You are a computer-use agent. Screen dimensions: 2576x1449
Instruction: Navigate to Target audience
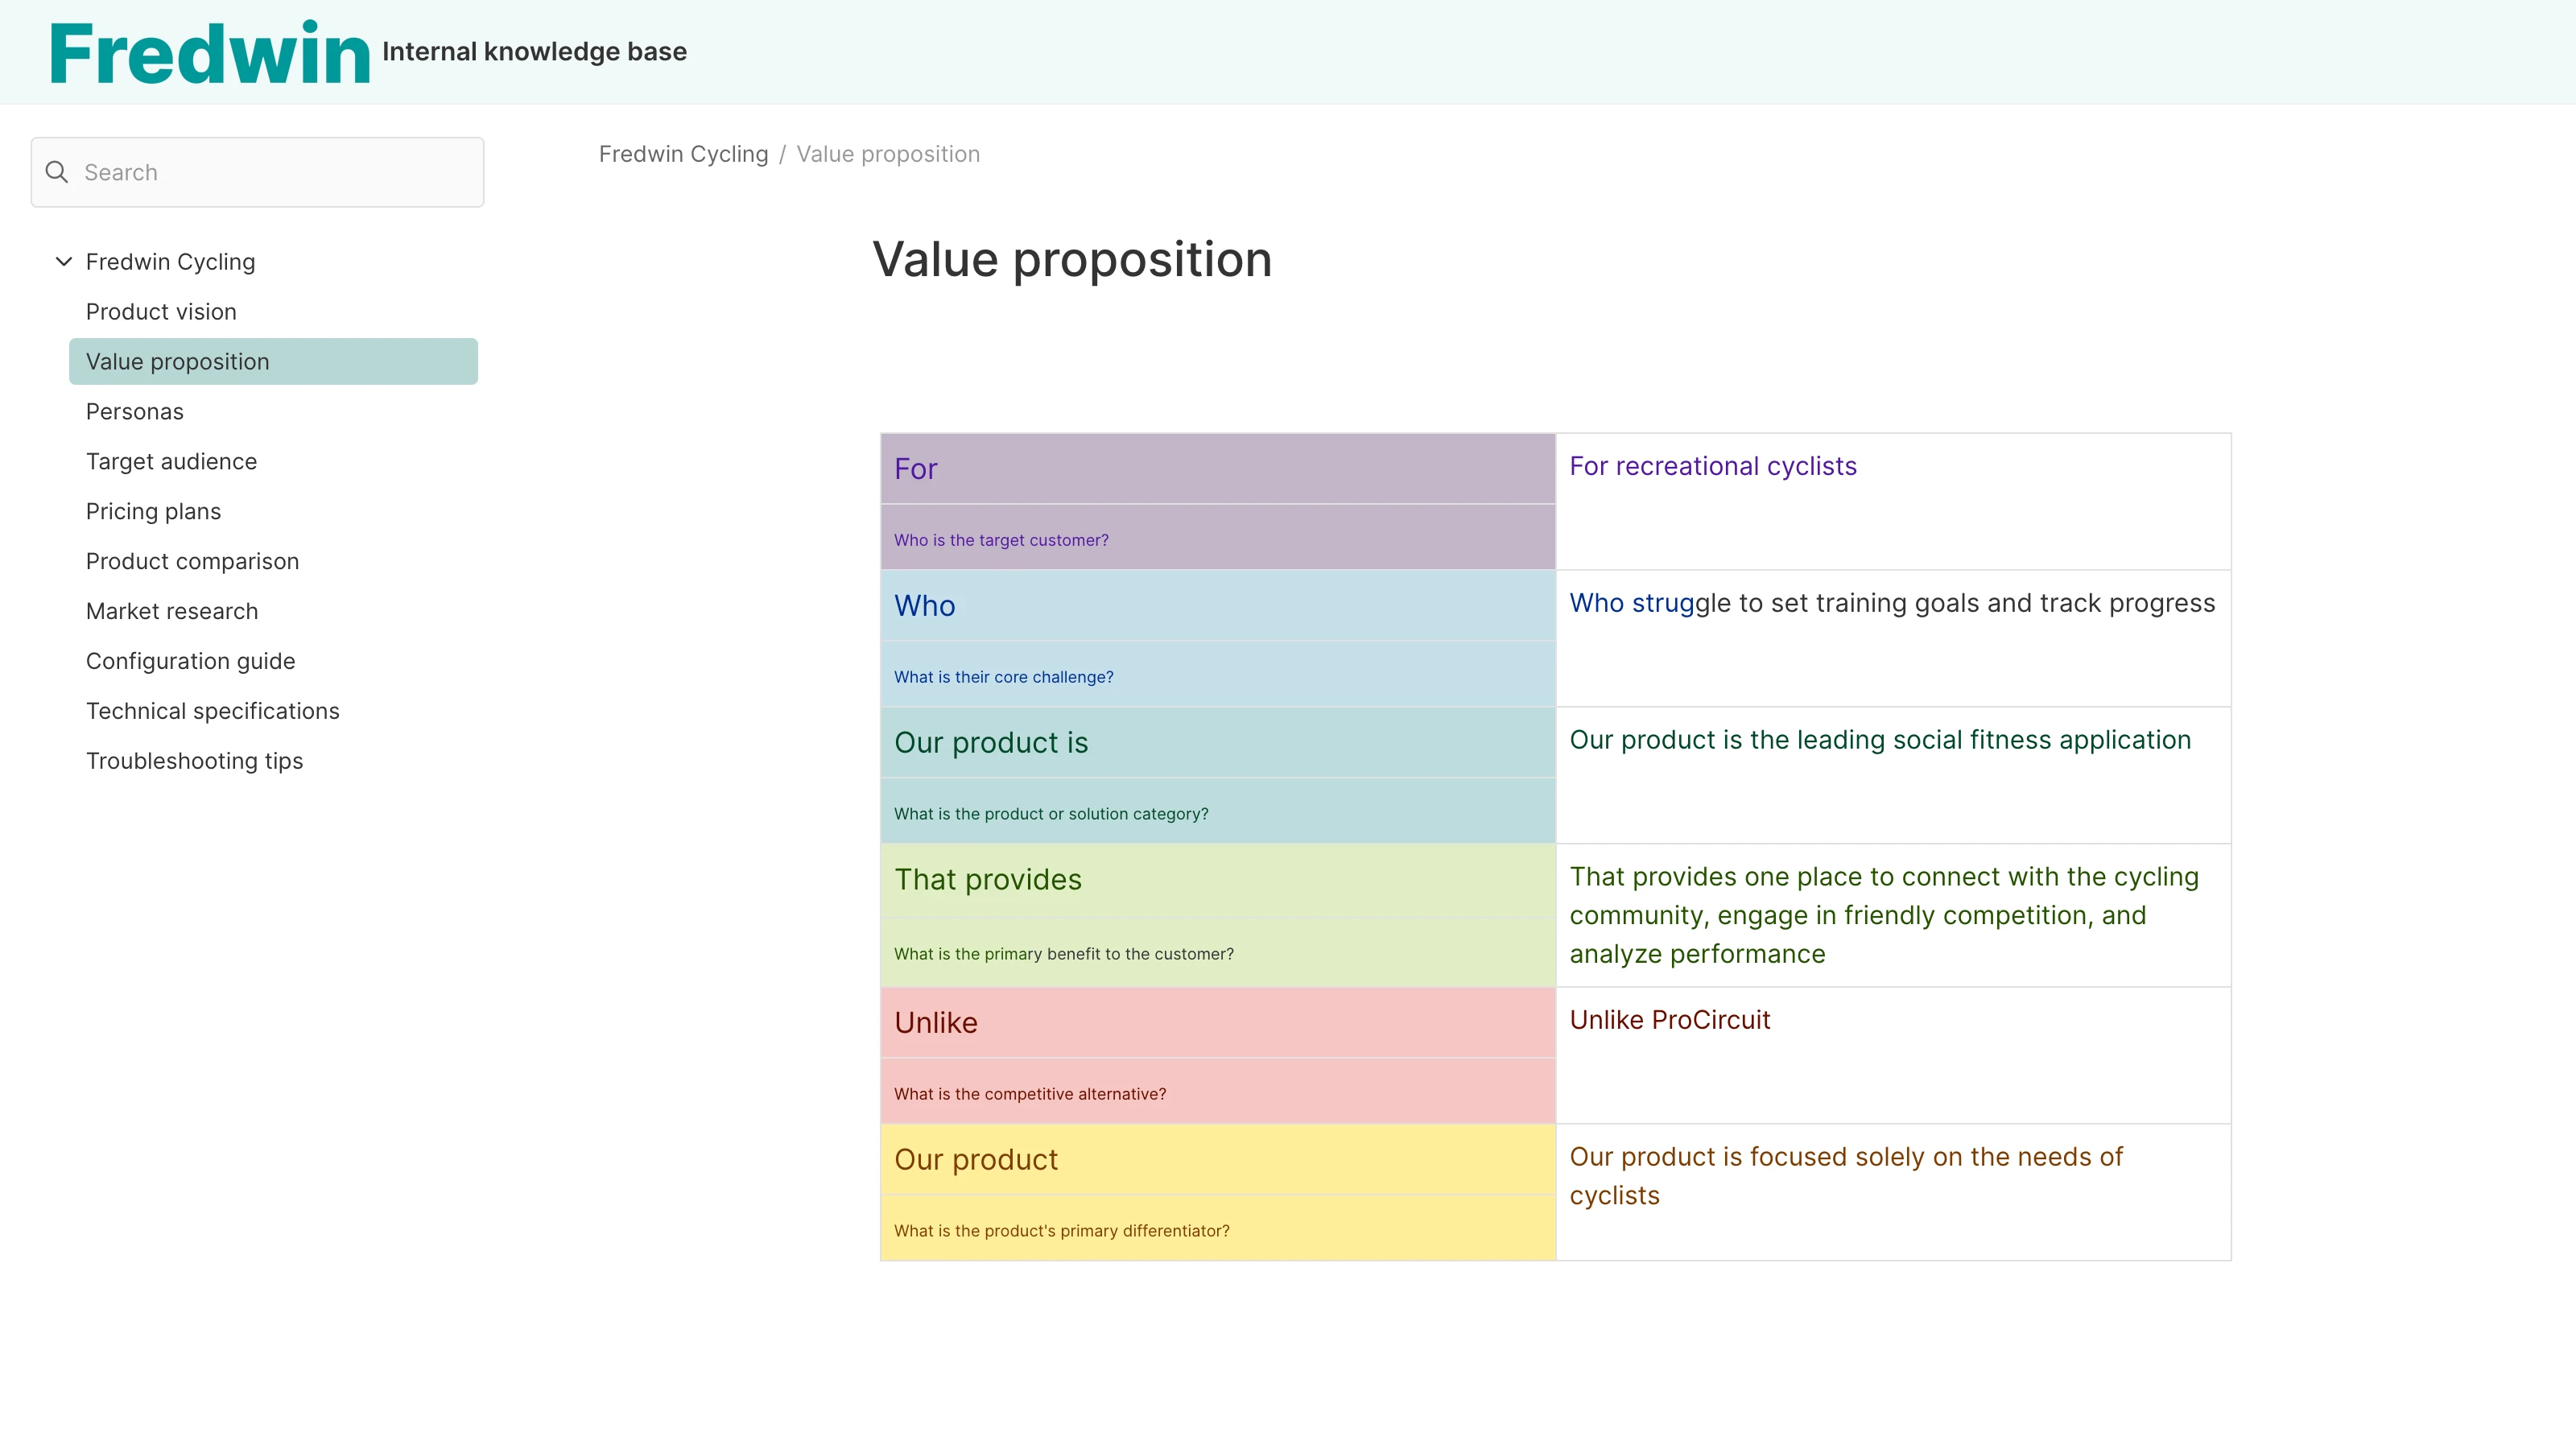pos(171,461)
